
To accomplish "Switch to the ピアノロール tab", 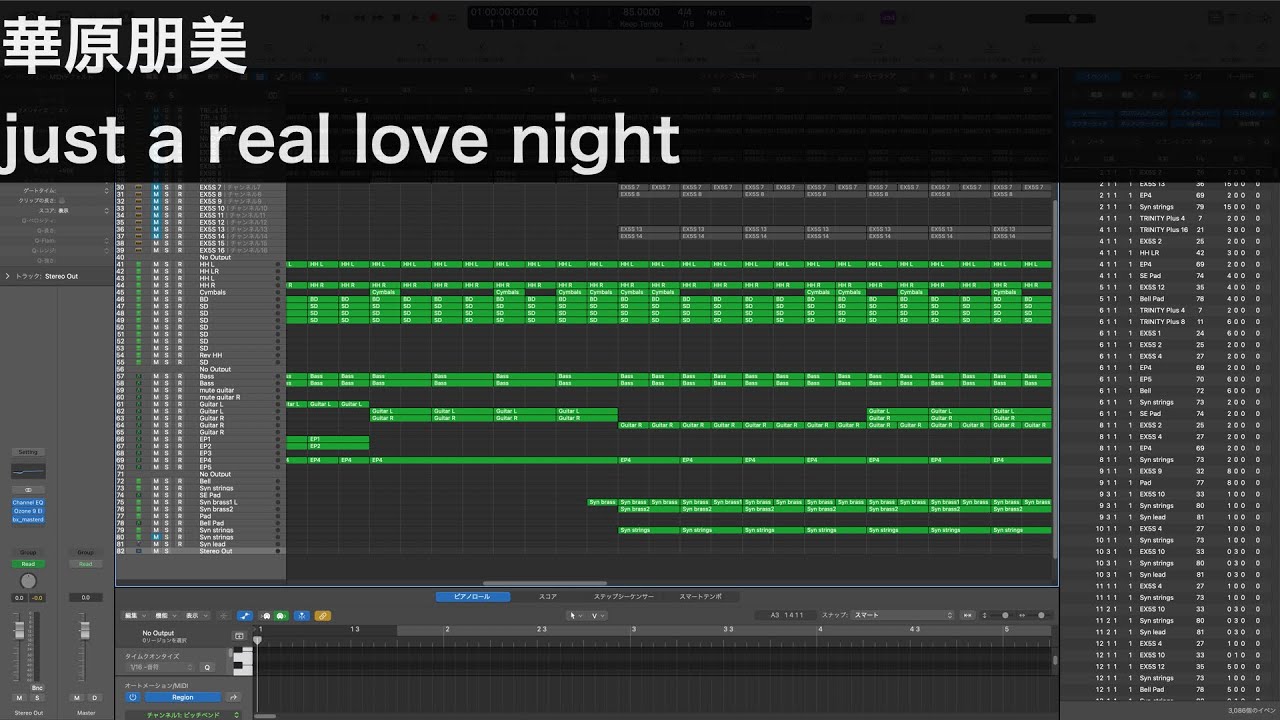I will pos(473,596).
